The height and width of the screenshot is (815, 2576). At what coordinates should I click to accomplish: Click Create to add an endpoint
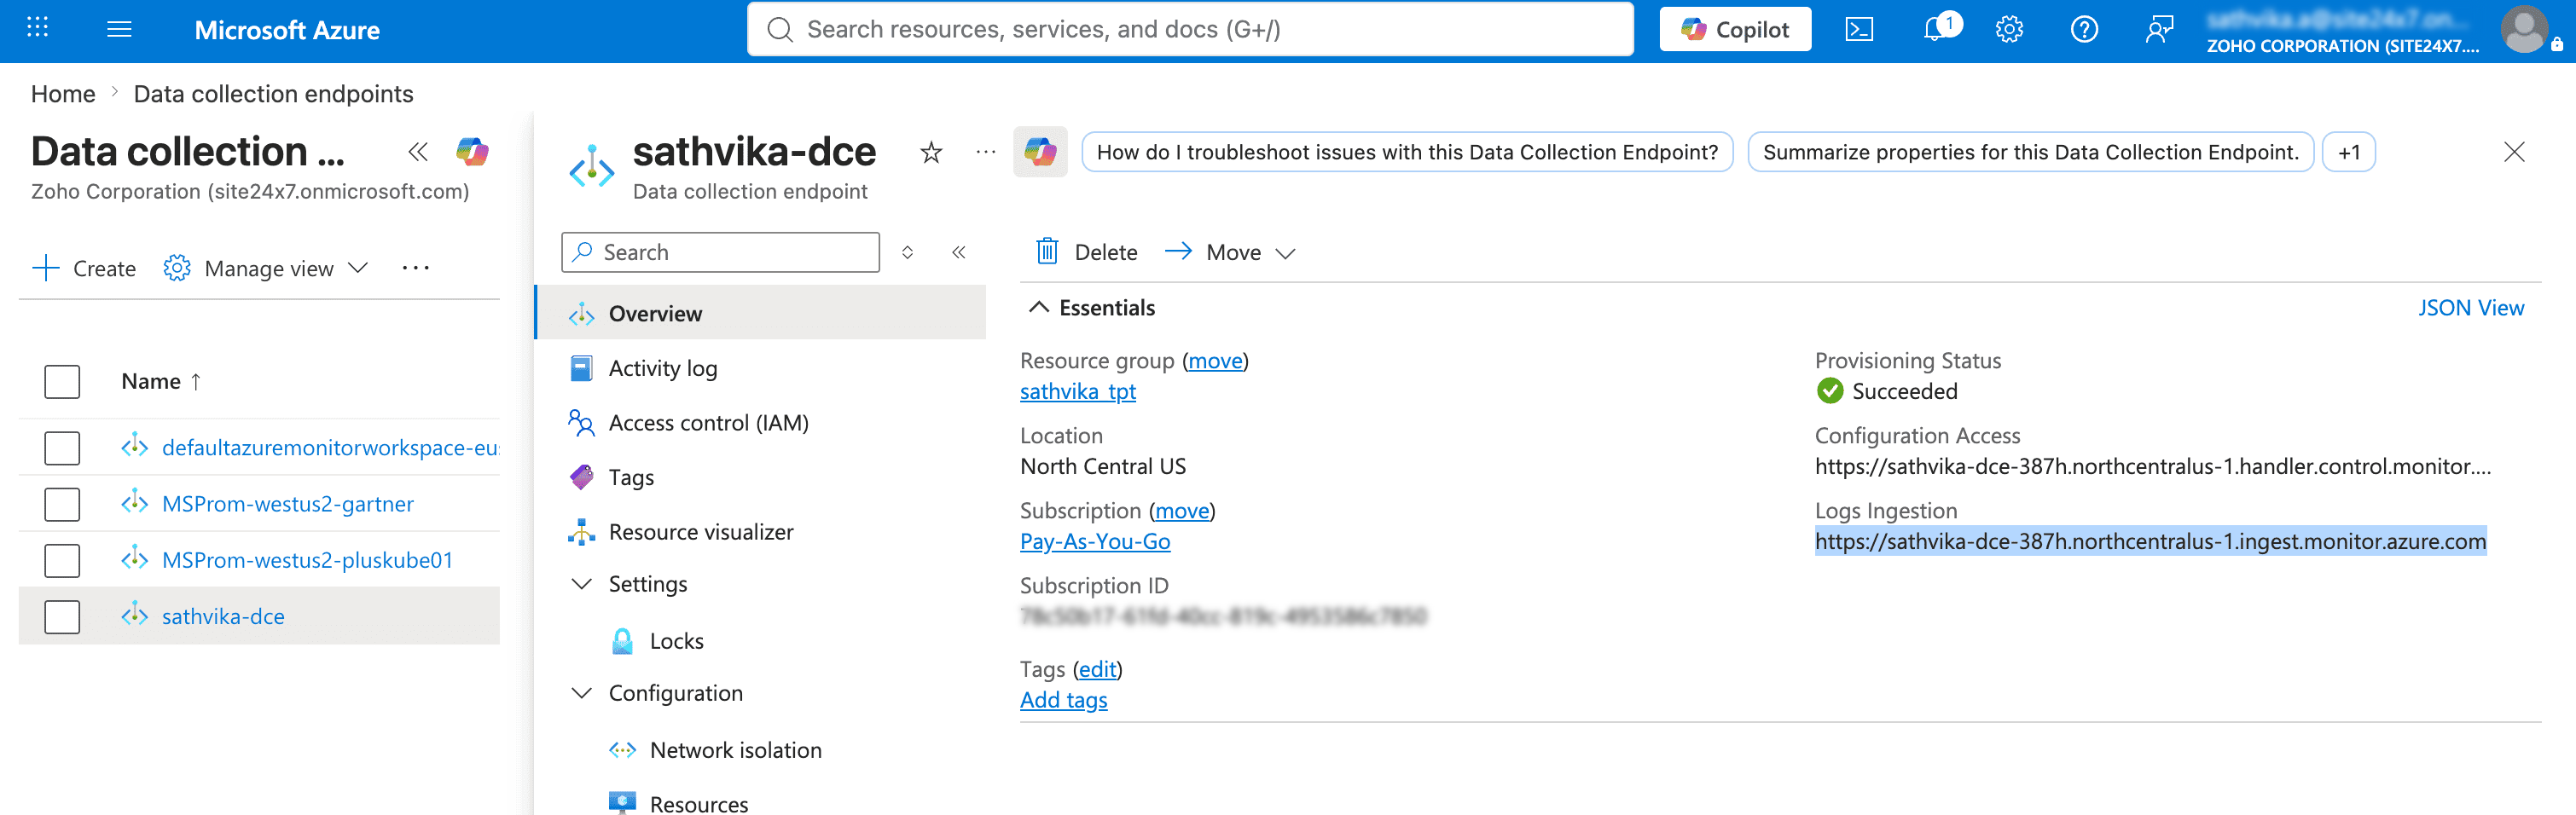point(84,268)
